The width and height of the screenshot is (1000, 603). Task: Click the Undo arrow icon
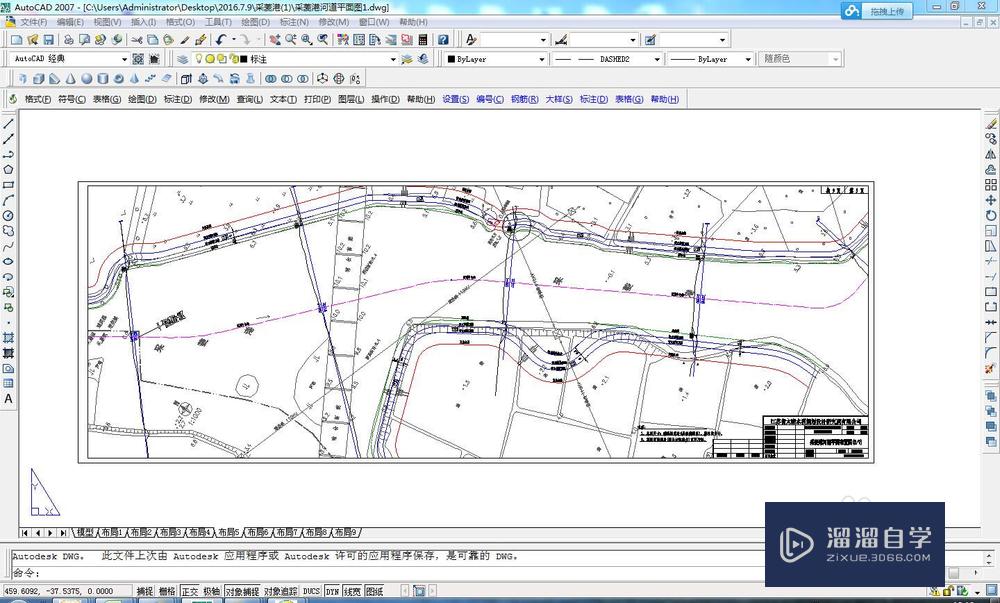221,40
